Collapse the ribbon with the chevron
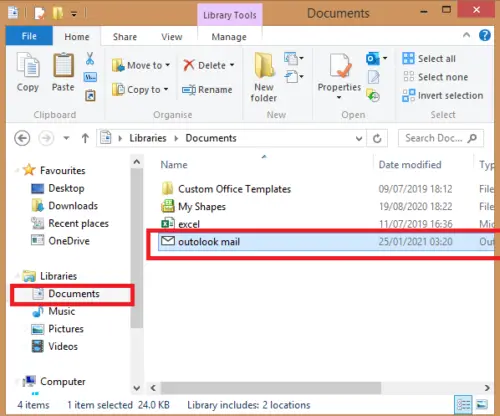Image resolution: width=500 pixels, height=416 pixels. (467, 35)
